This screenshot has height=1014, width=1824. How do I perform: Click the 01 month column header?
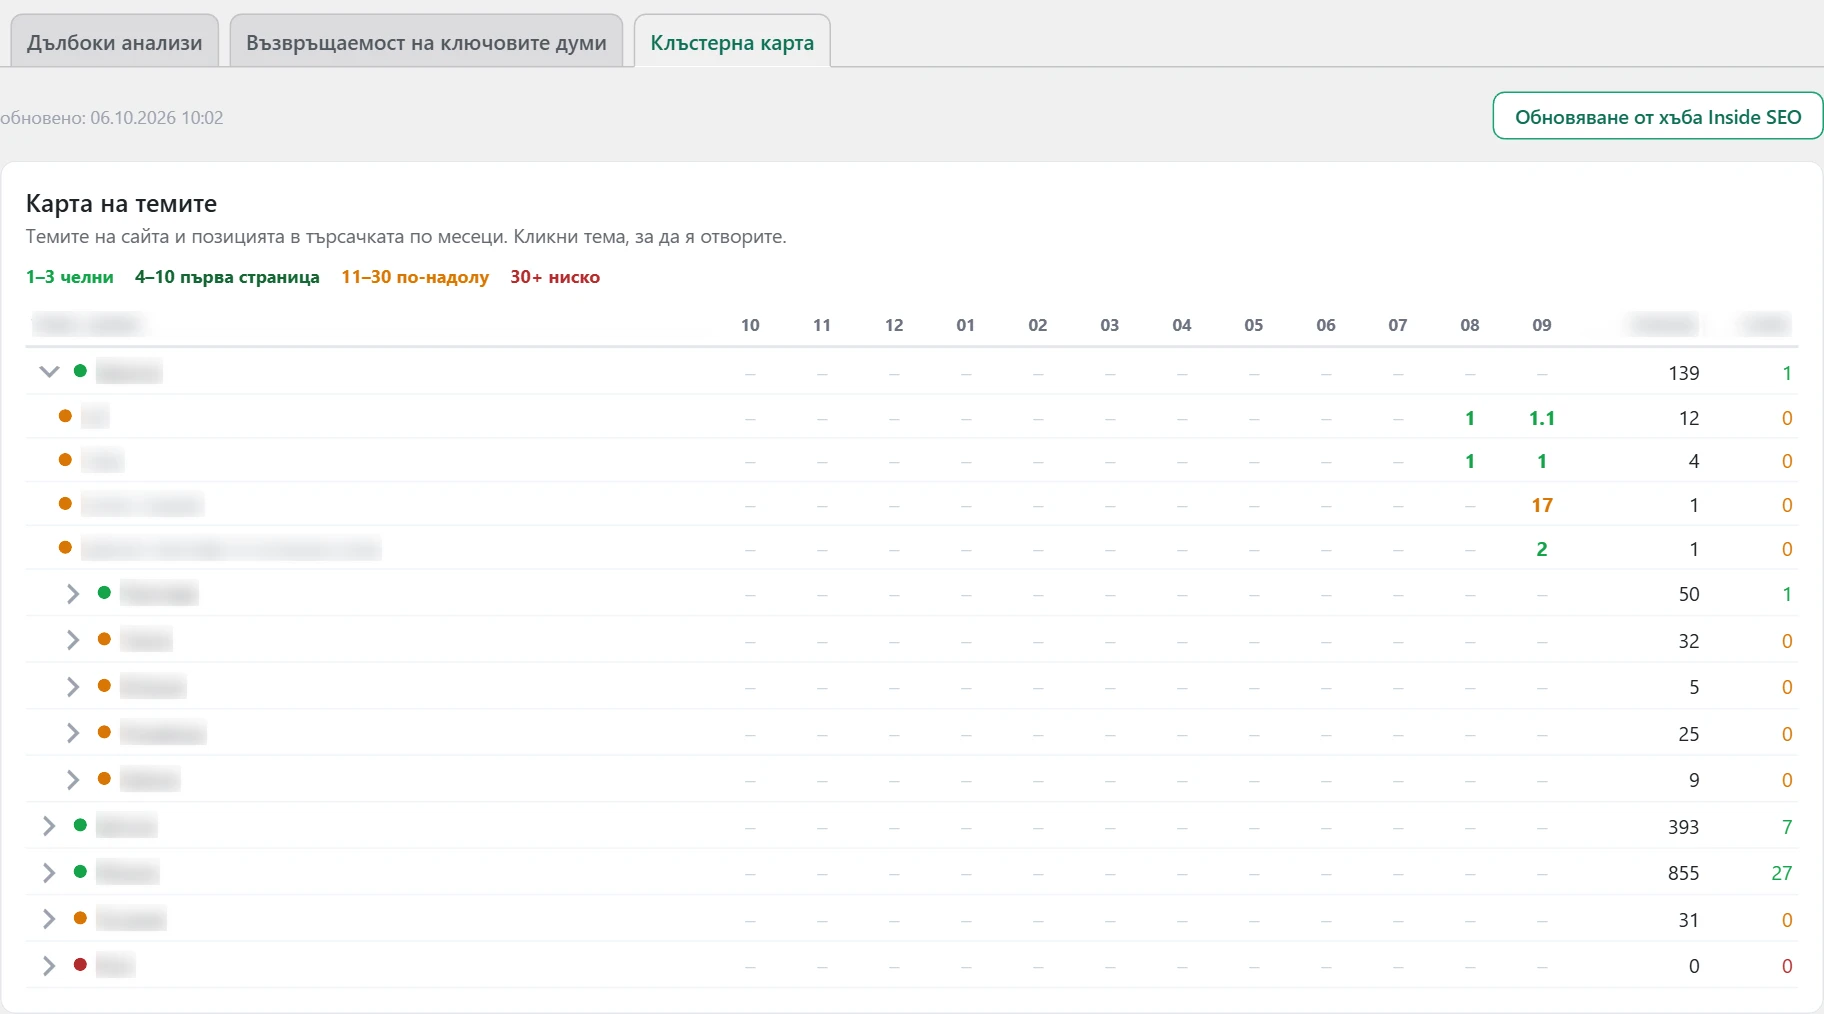(965, 325)
